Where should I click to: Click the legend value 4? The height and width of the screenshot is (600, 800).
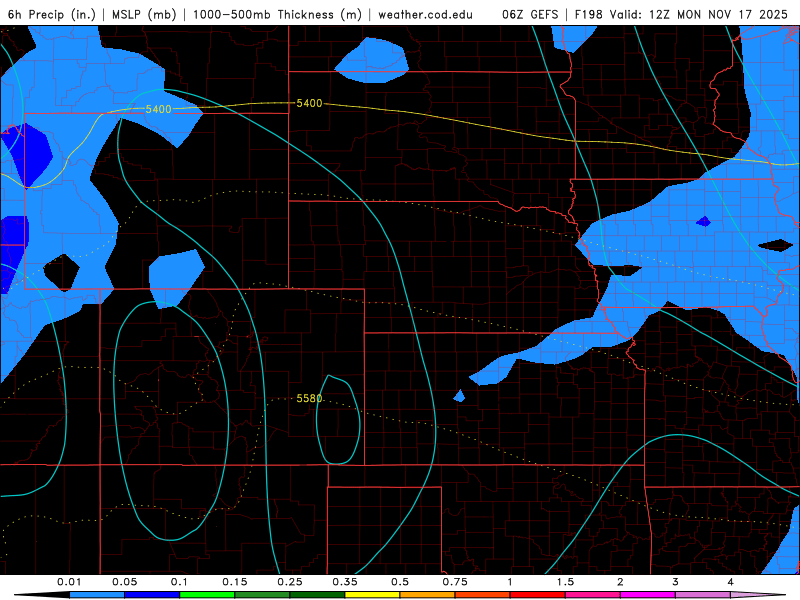click(x=731, y=582)
